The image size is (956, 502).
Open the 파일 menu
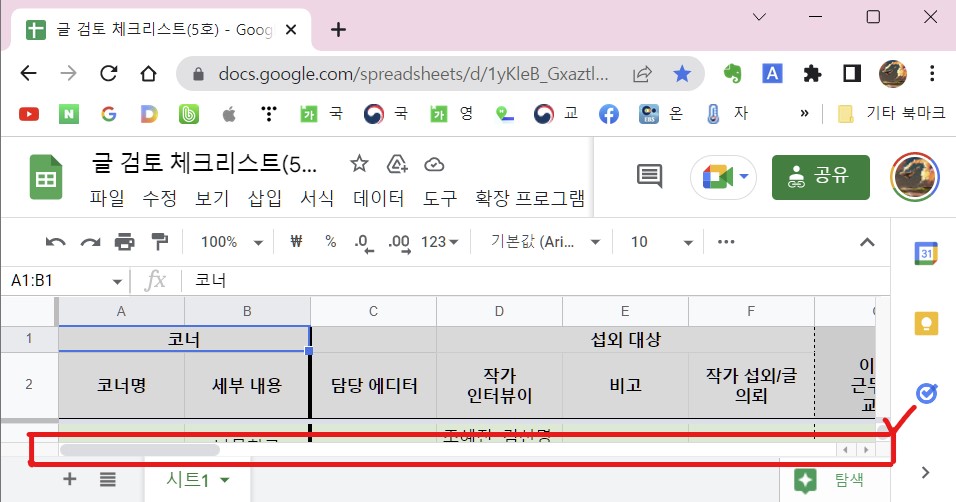point(107,198)
